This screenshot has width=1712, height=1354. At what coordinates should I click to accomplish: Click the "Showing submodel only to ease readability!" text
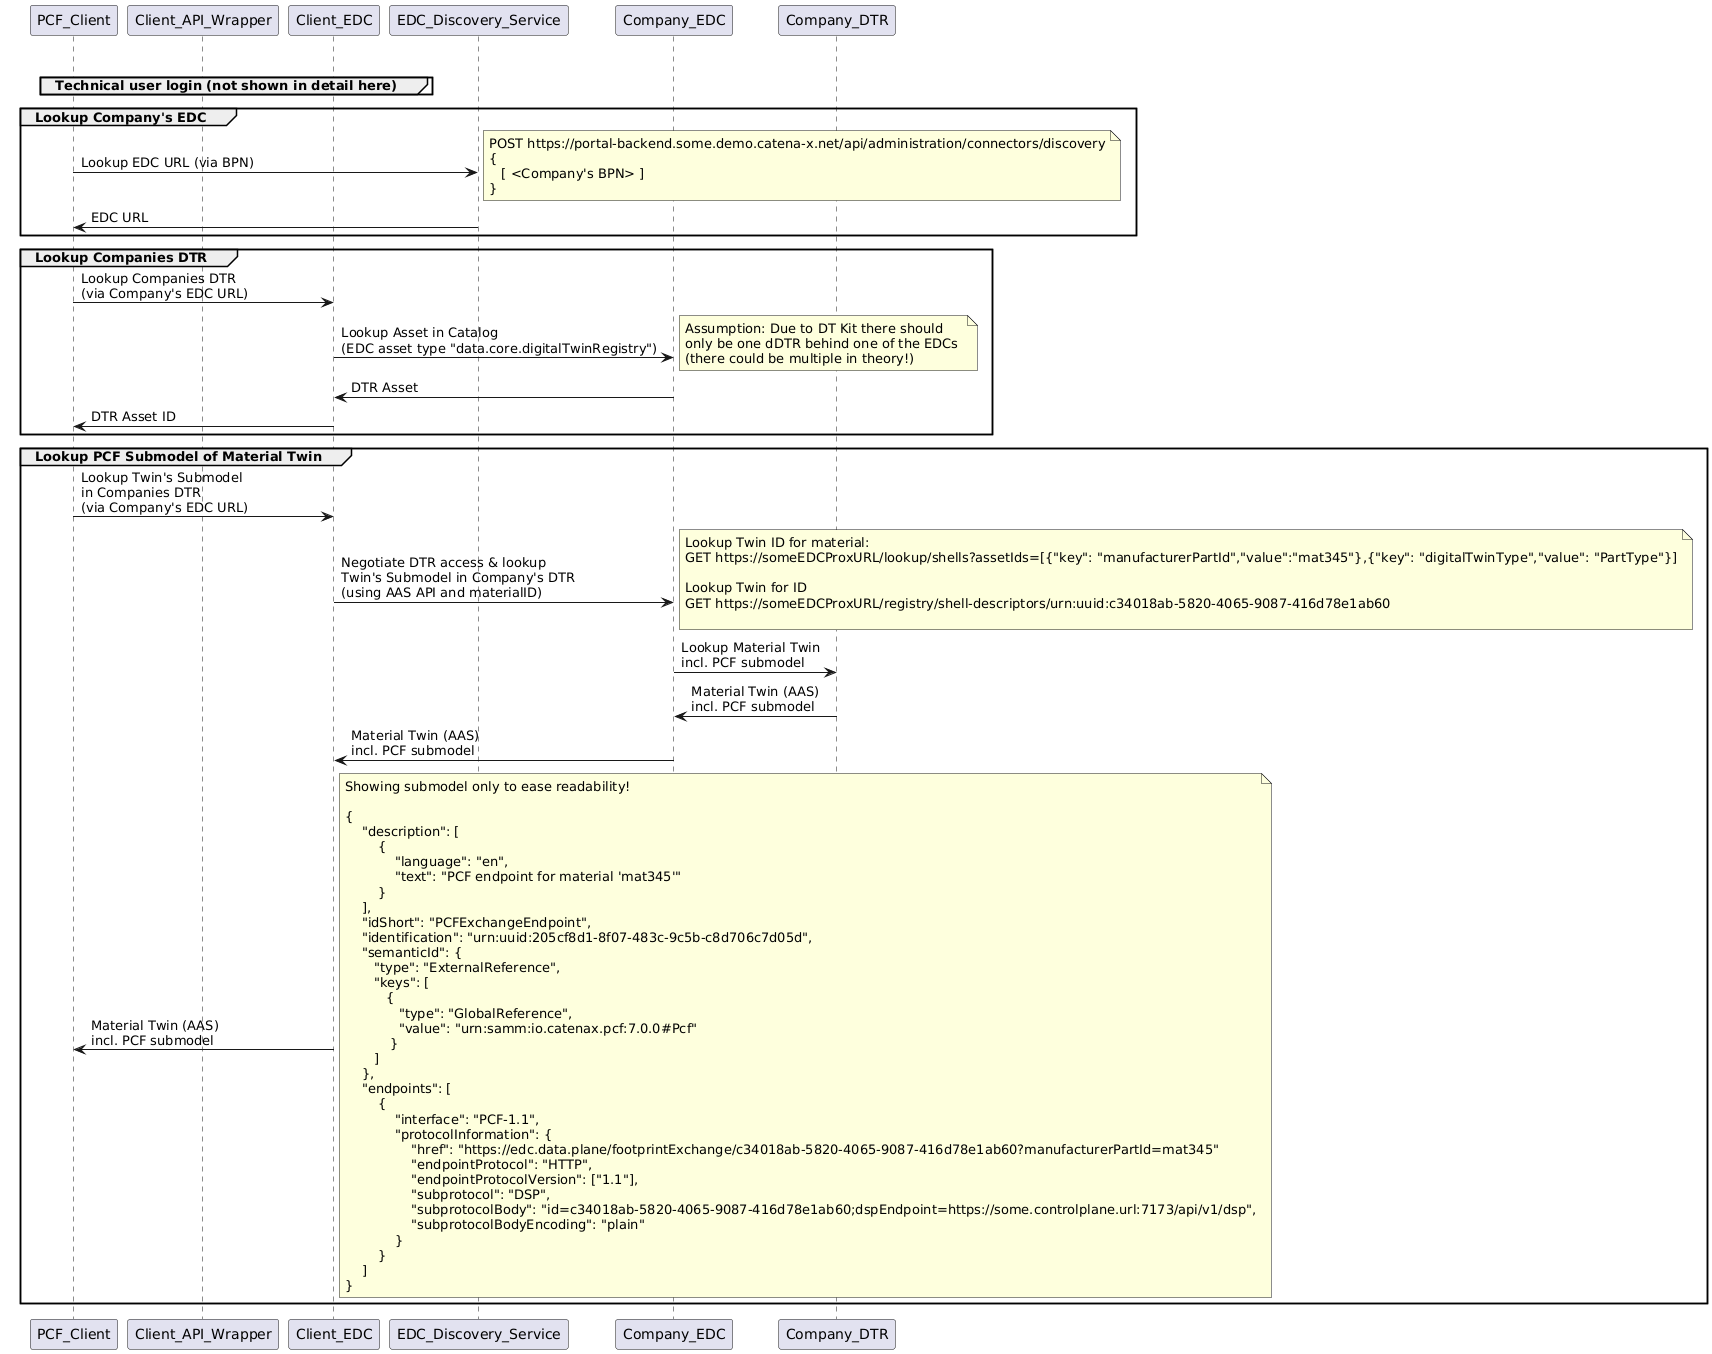pos(487,787)
